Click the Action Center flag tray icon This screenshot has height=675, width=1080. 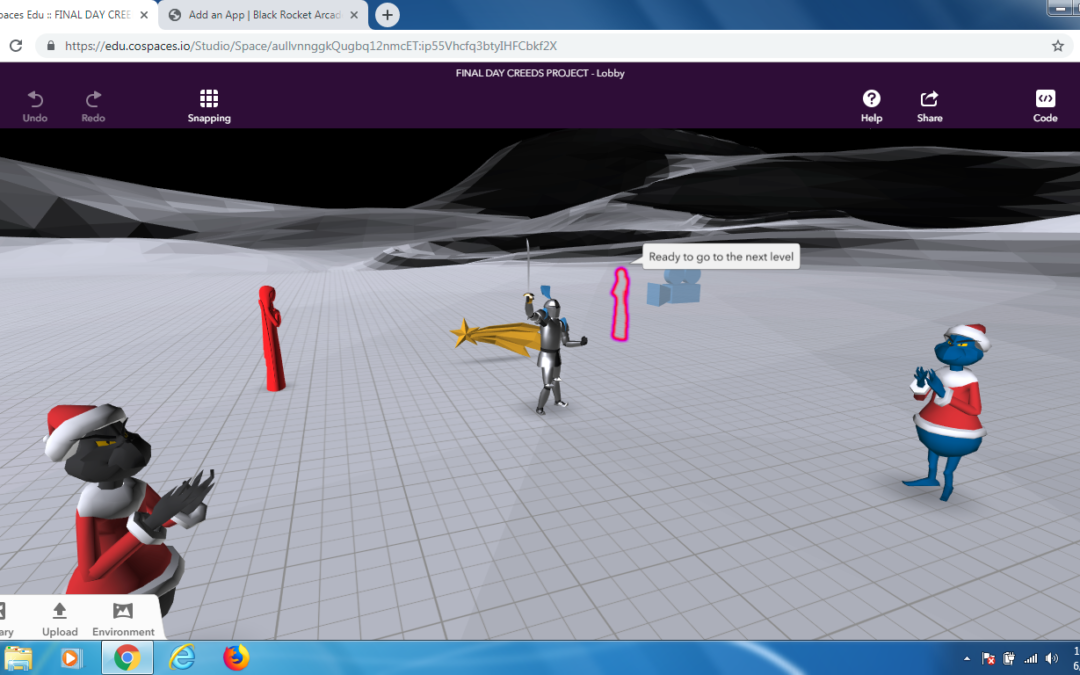coord(988,658)
